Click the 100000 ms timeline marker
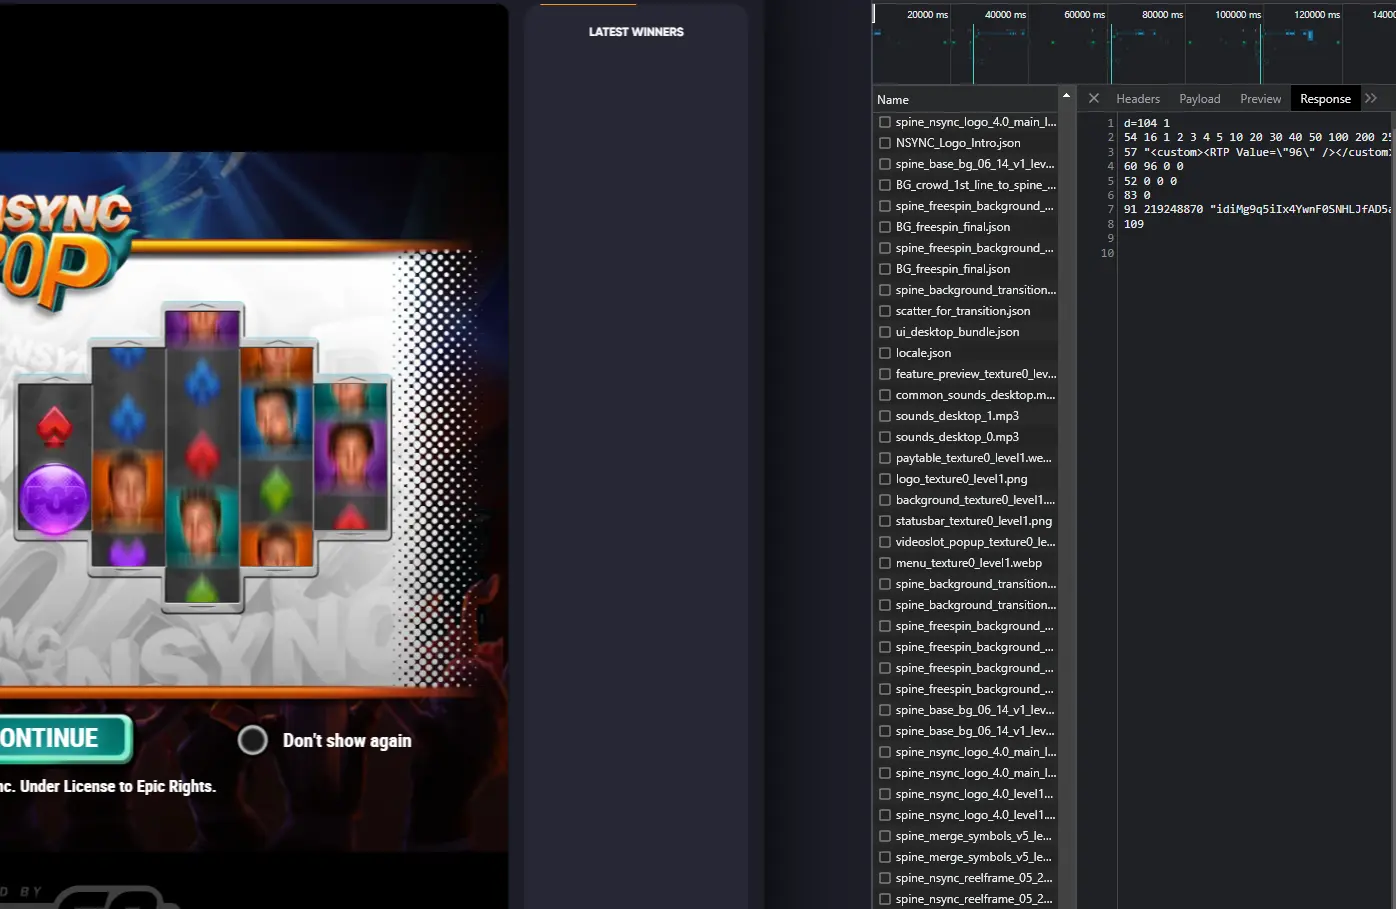Image resolution: width=1396 pixels, height=909 pixels. [x=1238, y=15]
